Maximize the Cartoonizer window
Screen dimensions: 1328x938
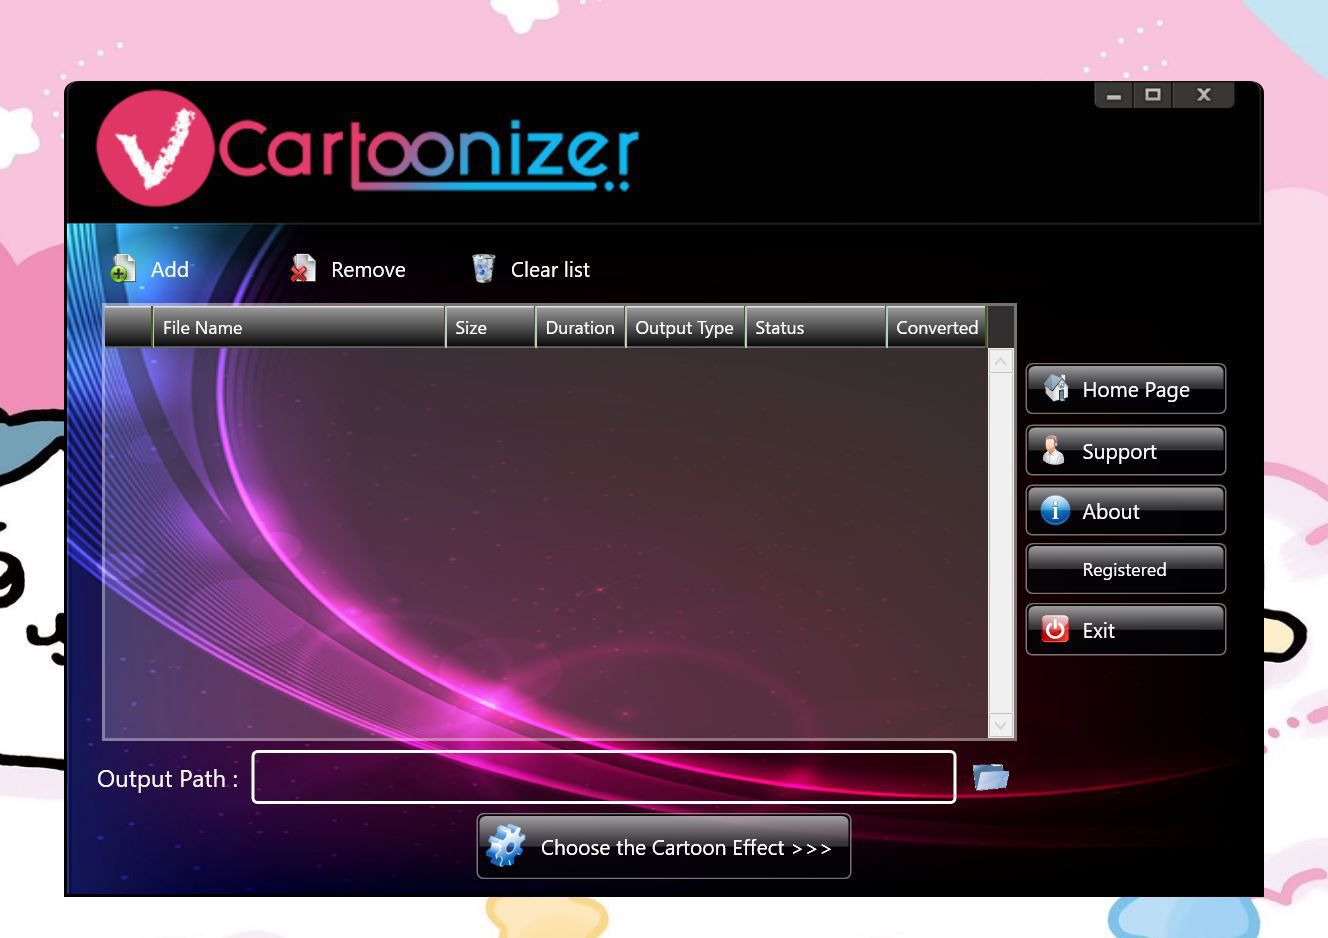[1153, 95]
